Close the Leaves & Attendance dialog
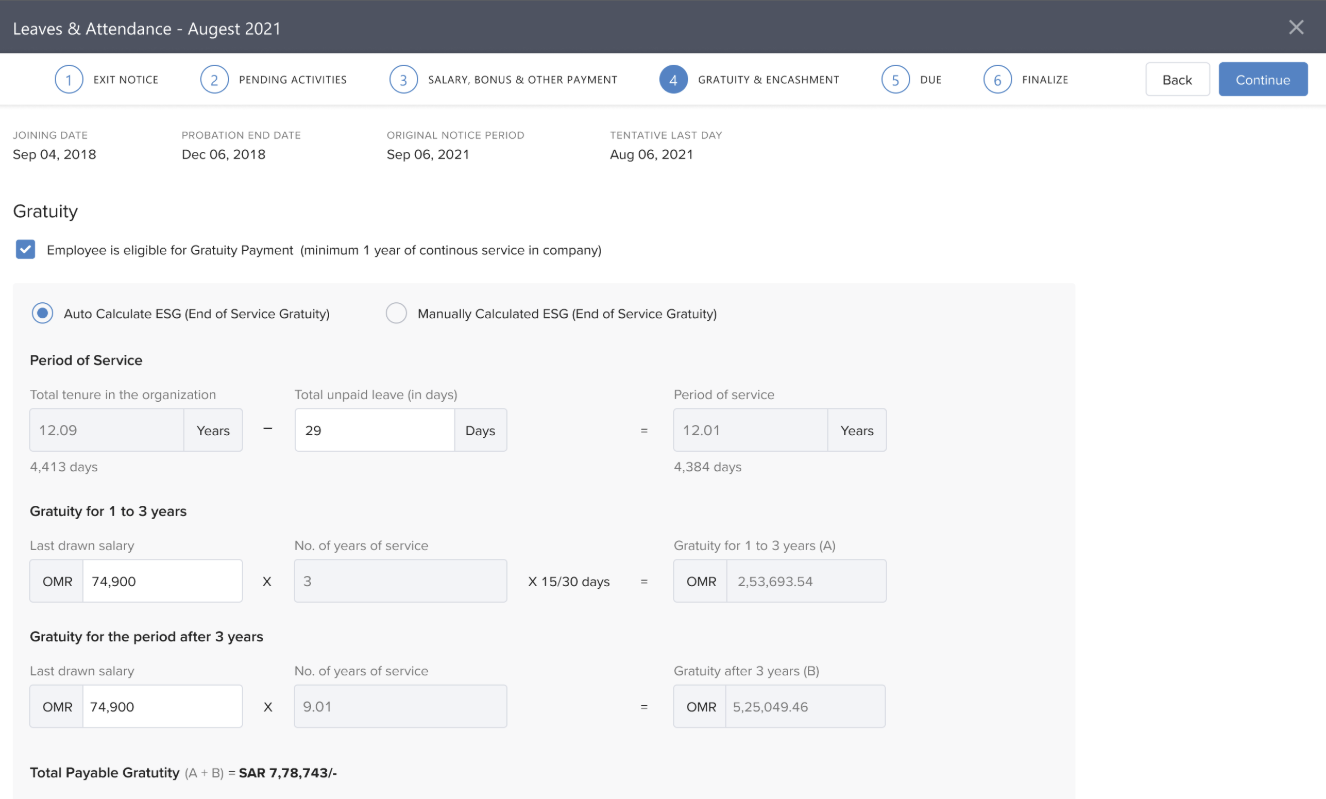Screen dimensions: 1326x799 [x=1296, y=28]
